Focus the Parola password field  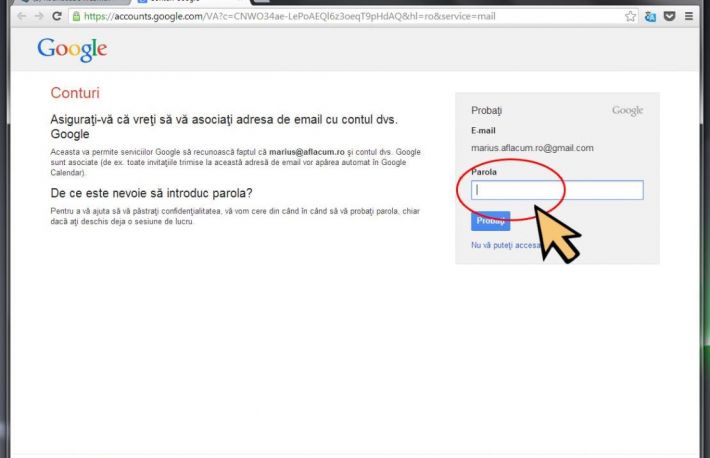pyautogui.click(x=557, y=190)
